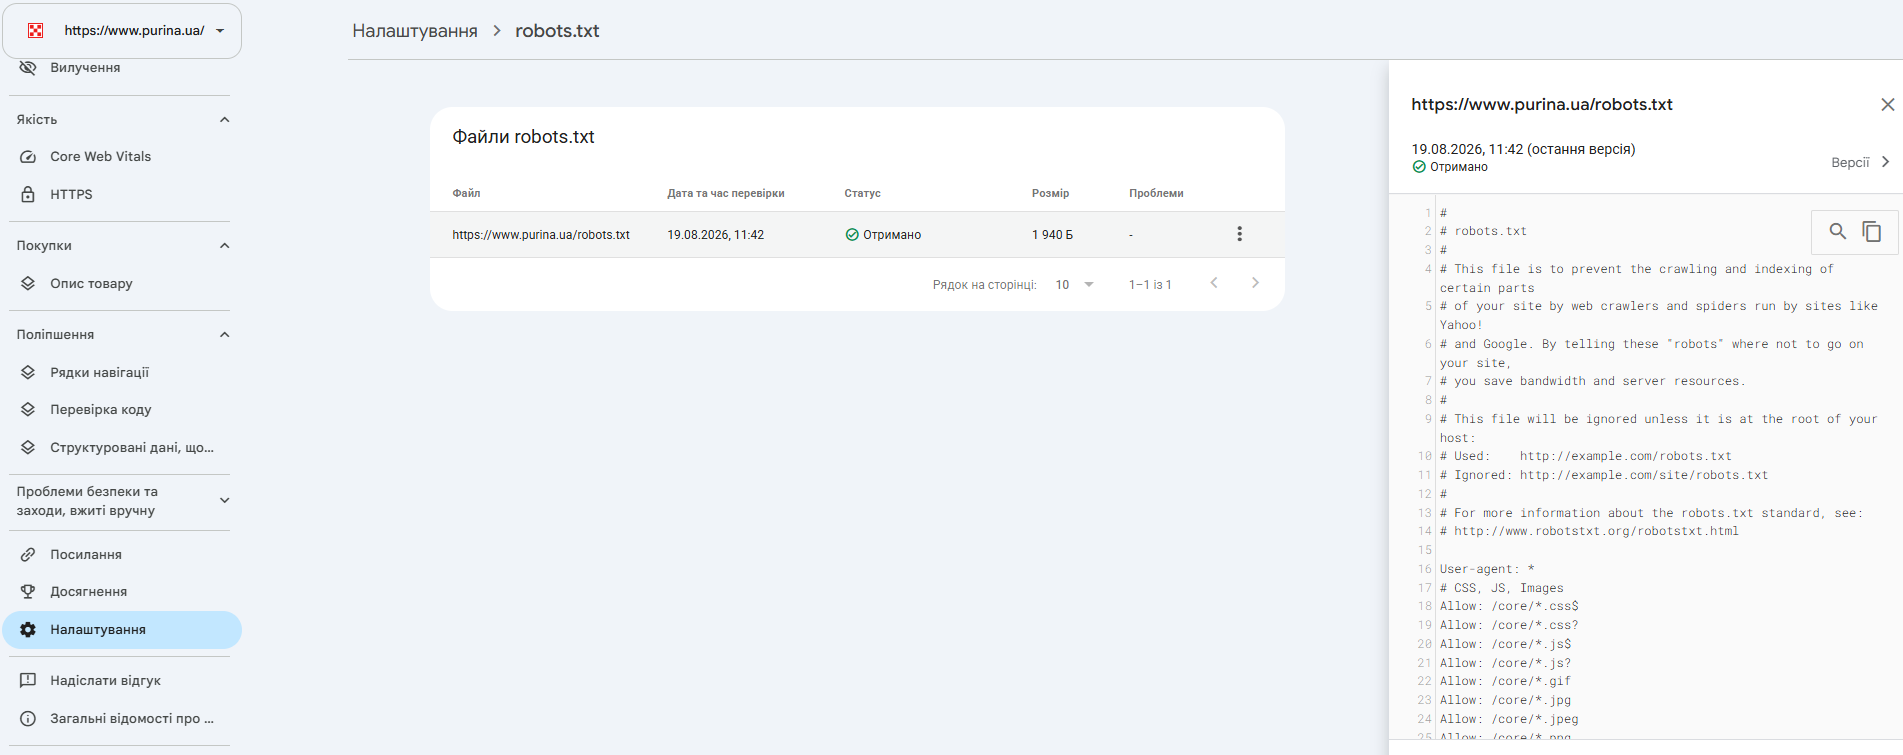1903x755 pixels.
Task: Click the Перевірка коду layers icon
Action: pyautogui.click(x=28, y=410)
